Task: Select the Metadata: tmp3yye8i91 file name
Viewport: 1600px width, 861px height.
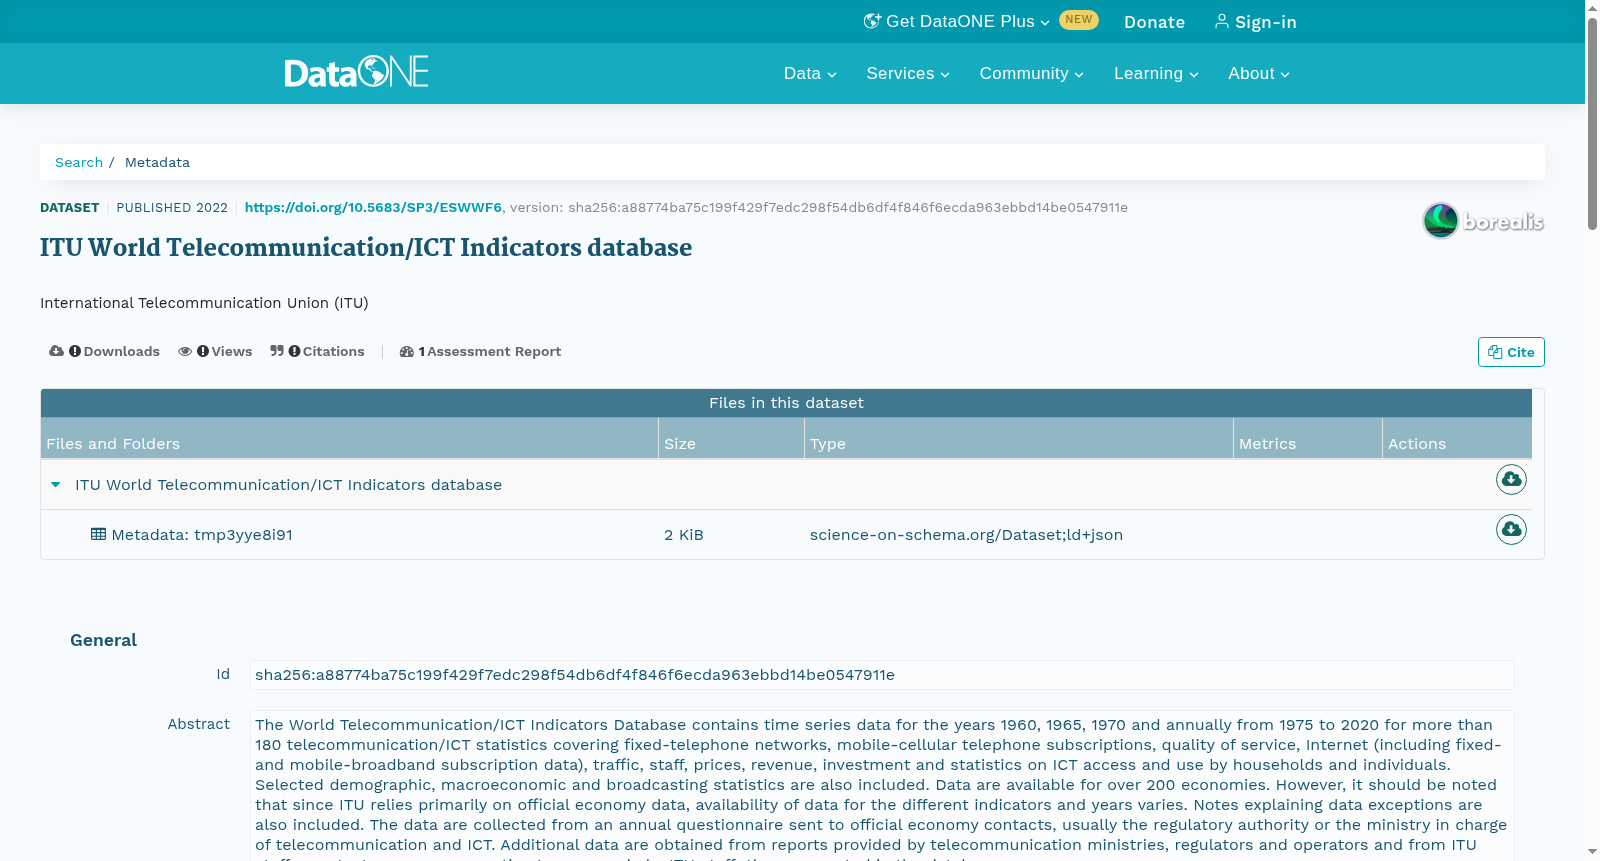Action: pyautogui.click(x=202, y=535)
